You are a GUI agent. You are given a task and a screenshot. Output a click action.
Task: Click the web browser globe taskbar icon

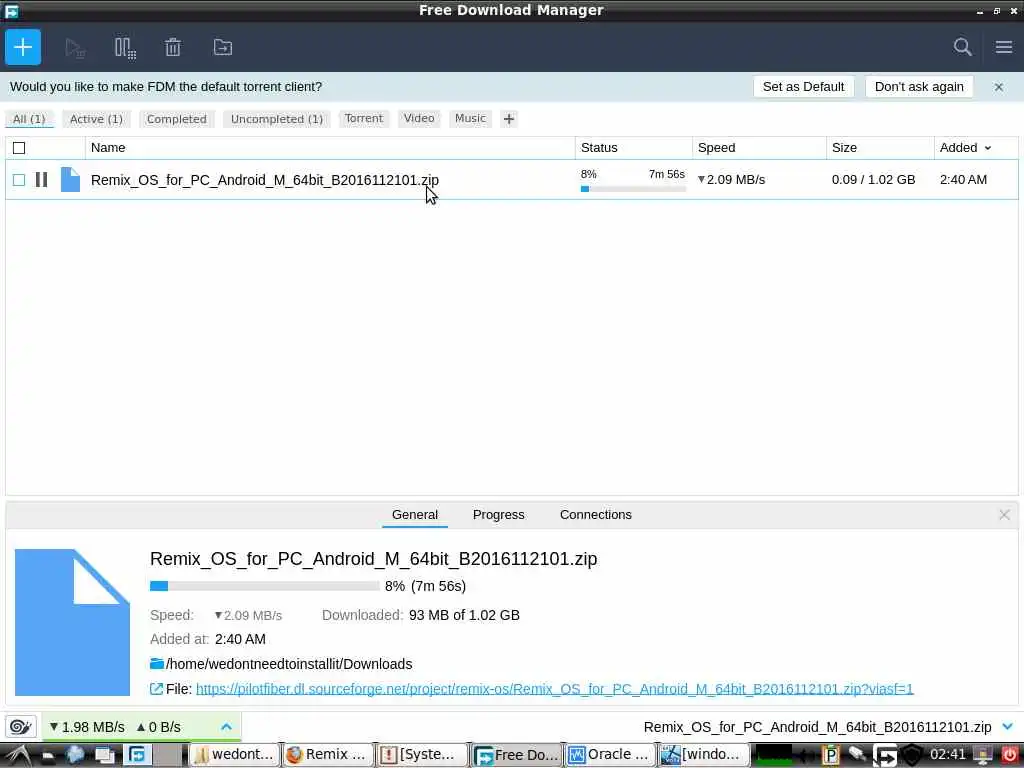pos(75,755)
